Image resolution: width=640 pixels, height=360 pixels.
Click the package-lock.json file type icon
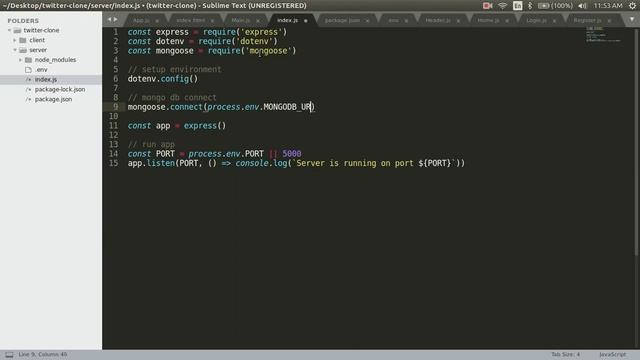[28, 89]
